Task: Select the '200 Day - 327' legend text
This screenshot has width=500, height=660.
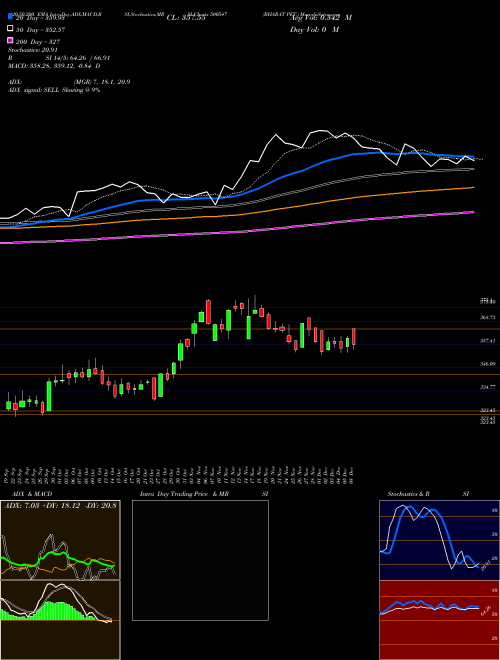Action: point(37,42)
